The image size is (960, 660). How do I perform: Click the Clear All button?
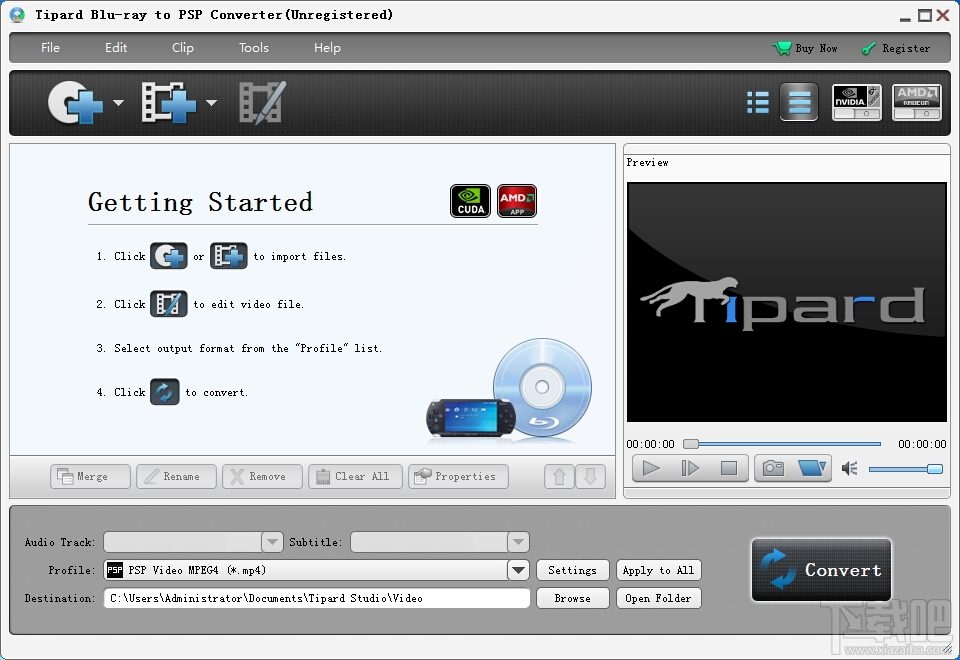355,476
